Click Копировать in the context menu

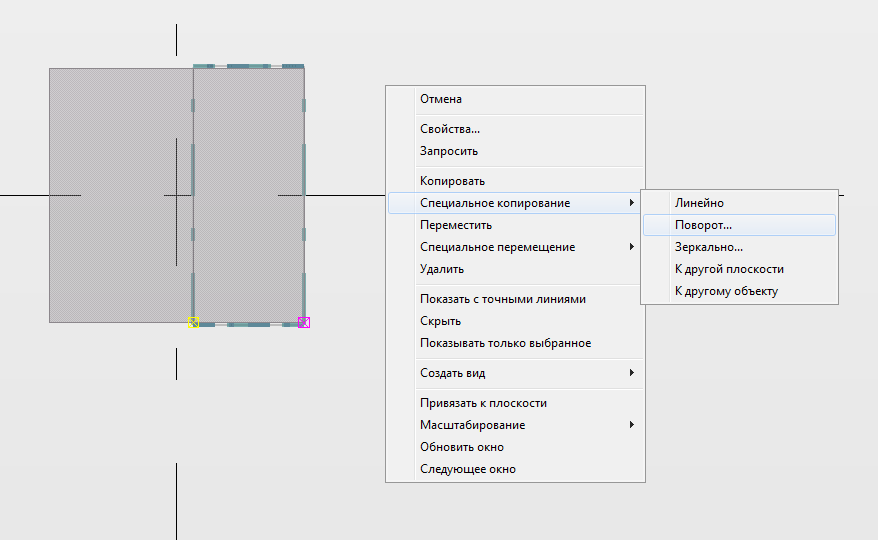click(452, 181)
